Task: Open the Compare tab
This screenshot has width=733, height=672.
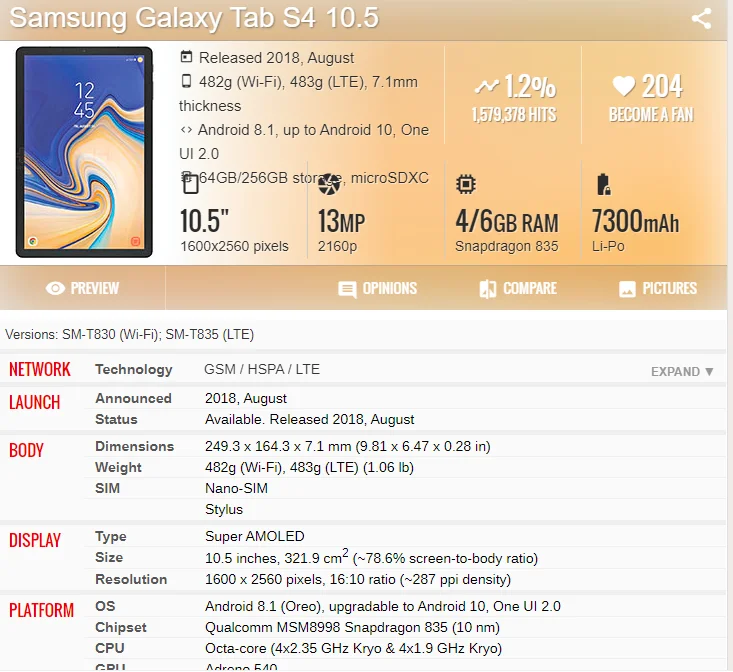Action: [x=518, y=288]
